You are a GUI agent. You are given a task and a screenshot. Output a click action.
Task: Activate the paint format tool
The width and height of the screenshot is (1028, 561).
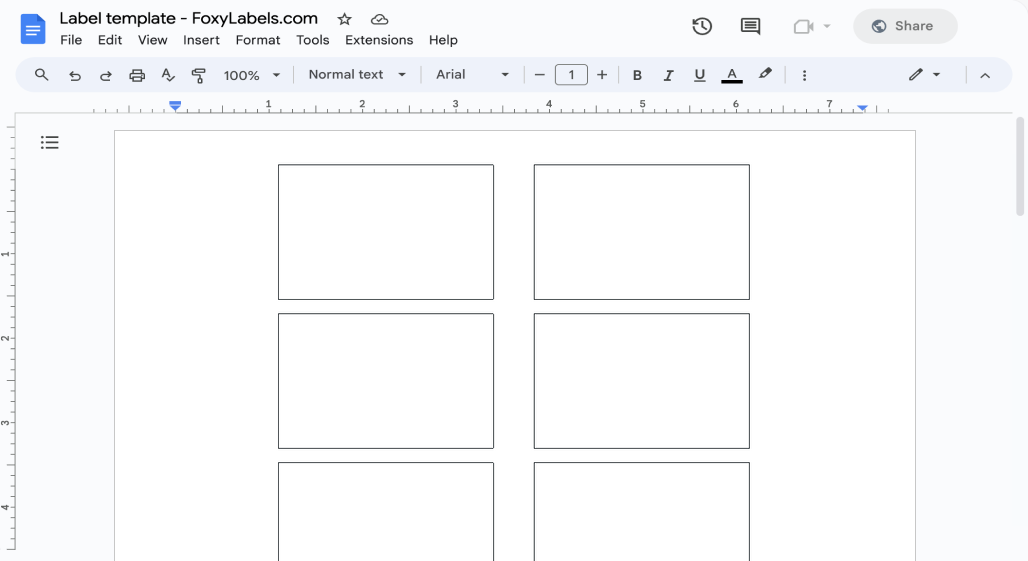tap(198, 75)
